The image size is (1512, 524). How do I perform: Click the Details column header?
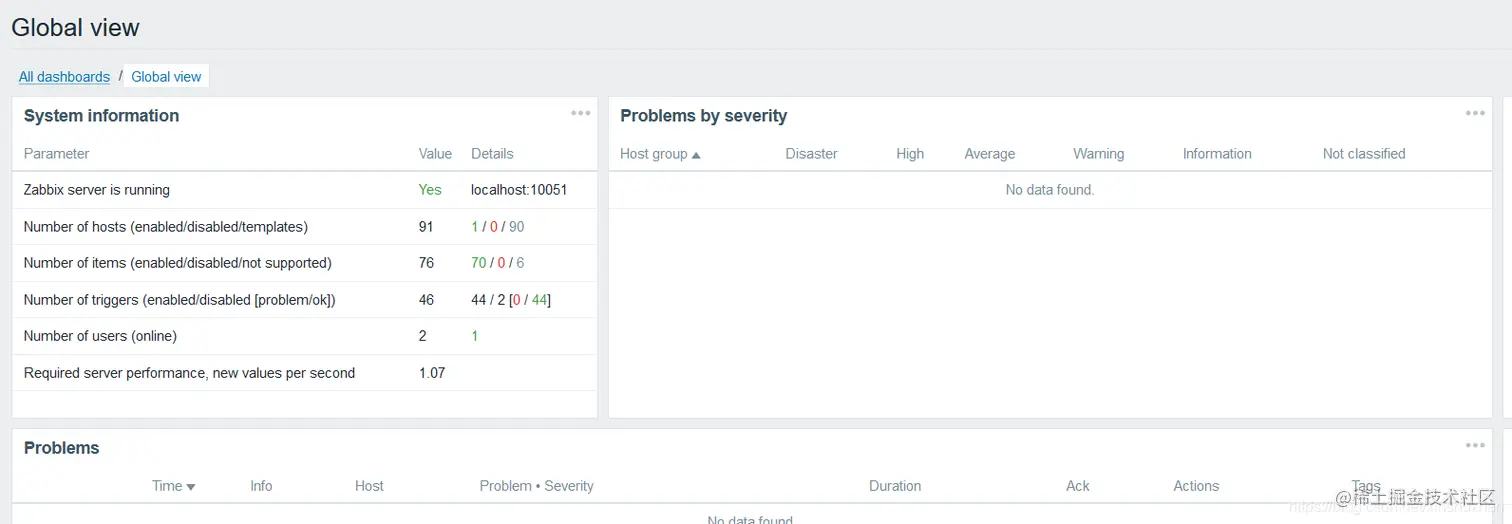[492, 154]
